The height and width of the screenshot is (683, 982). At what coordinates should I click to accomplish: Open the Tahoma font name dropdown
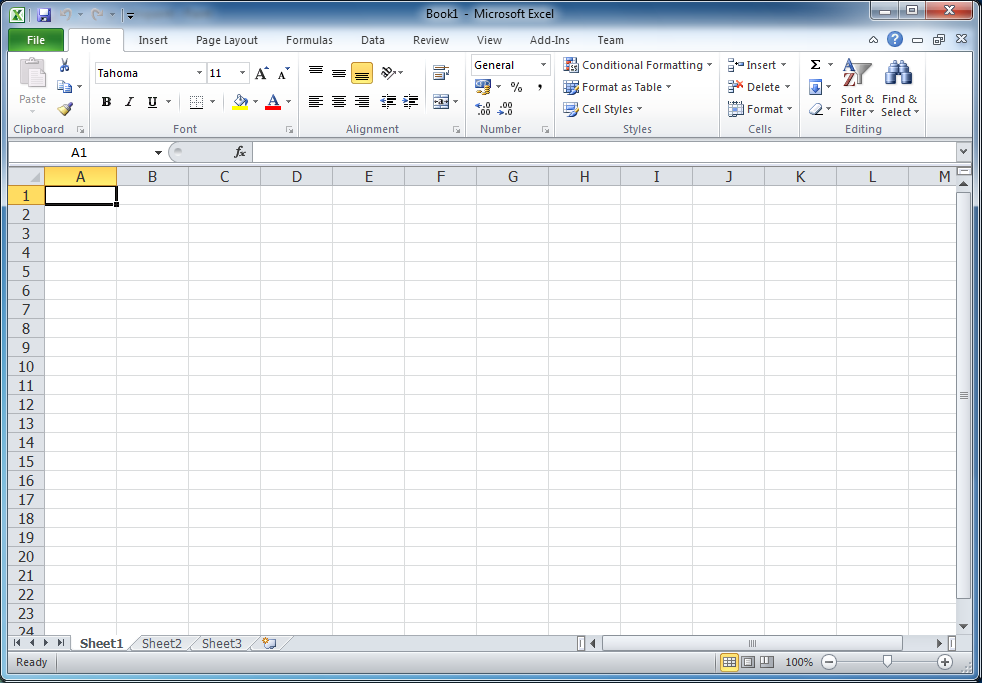[199, 73]
